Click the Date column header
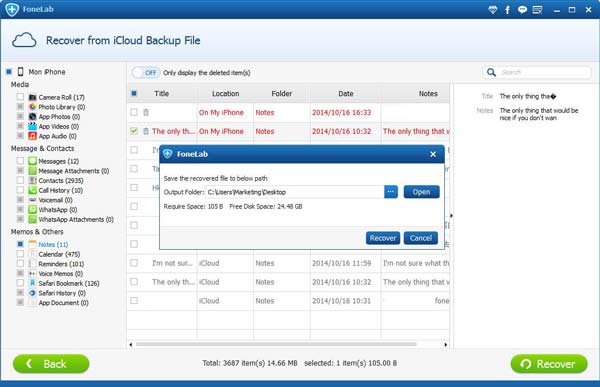This screenshot has height=387, width=600. click(x=346, y=93)
